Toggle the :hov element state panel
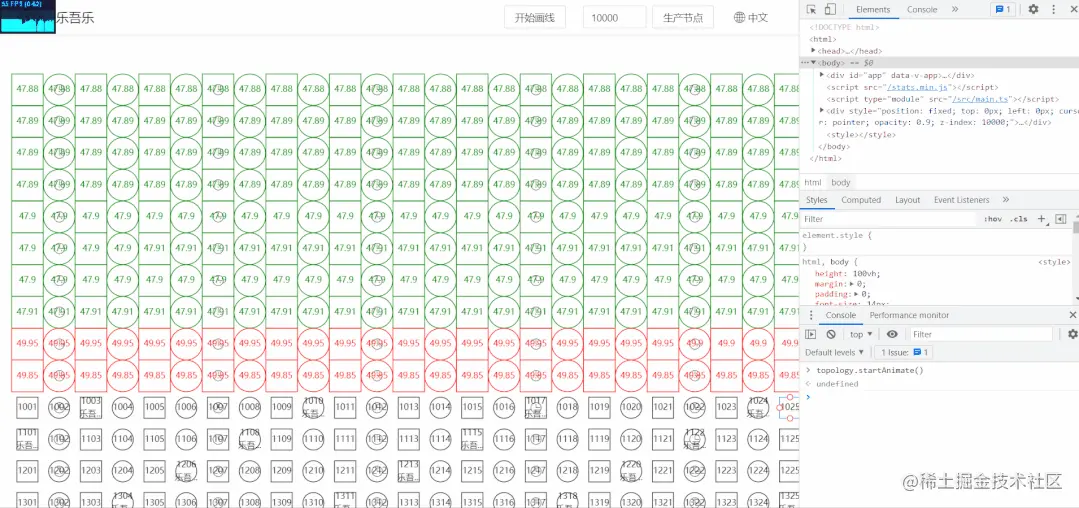Viewport: 1079px width, 508px height. tap(993, 219)
